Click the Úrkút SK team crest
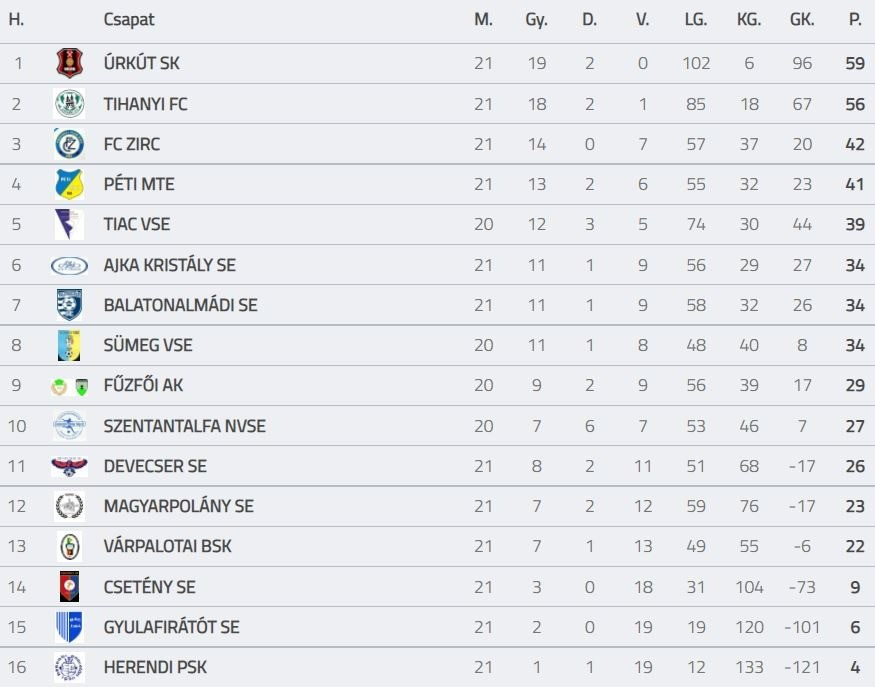Screen dimensions: 875x687 69,64
